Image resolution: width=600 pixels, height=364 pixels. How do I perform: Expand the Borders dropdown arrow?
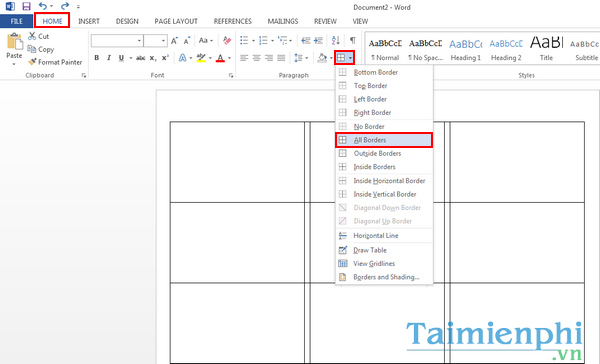pos(351,58)
